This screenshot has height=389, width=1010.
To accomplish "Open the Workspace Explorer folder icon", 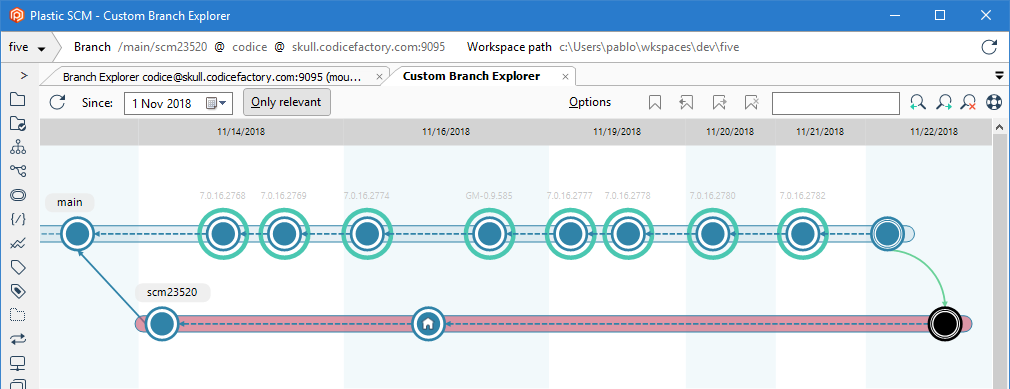I will pyautogui.click(x=18, y=99).
